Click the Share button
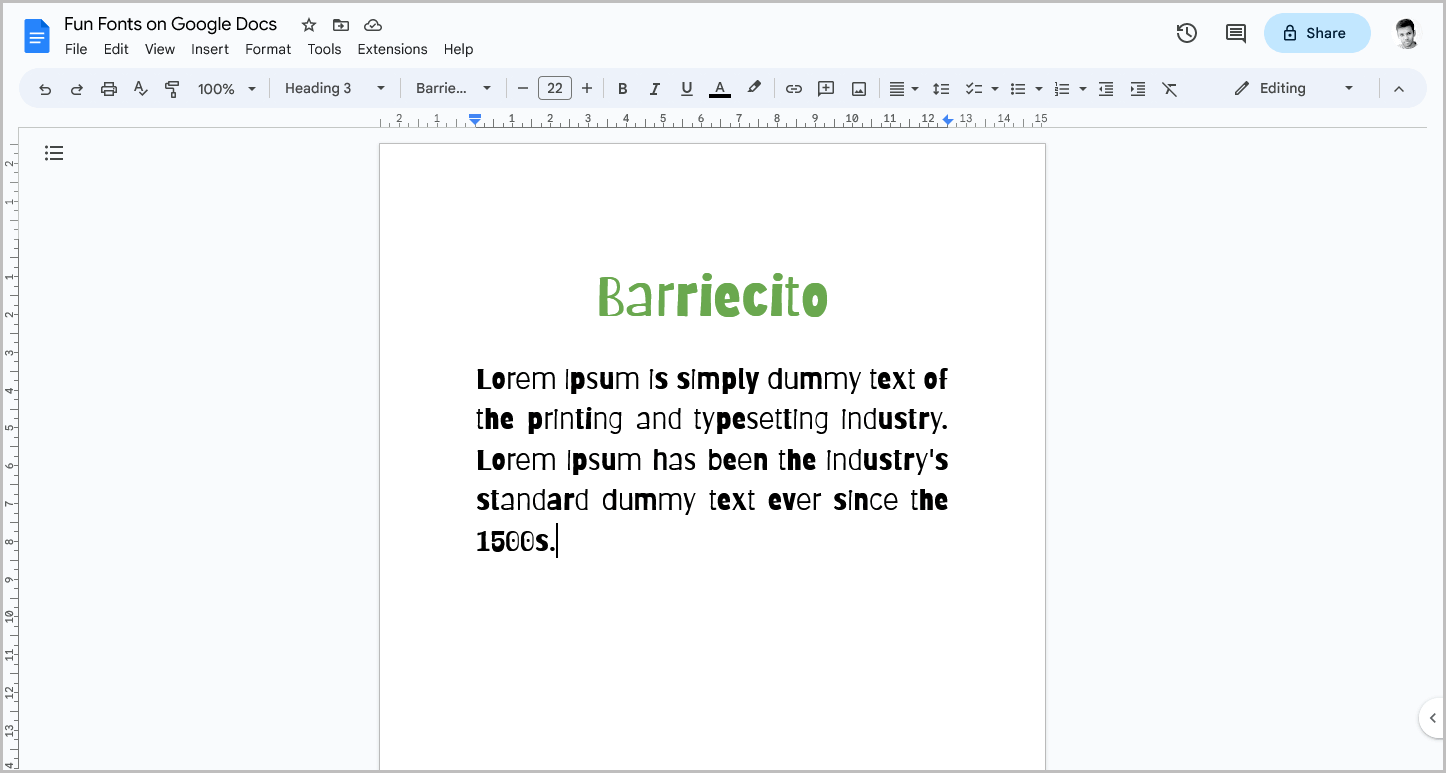Screen dimensions: 1446x773 (1317, 33)
